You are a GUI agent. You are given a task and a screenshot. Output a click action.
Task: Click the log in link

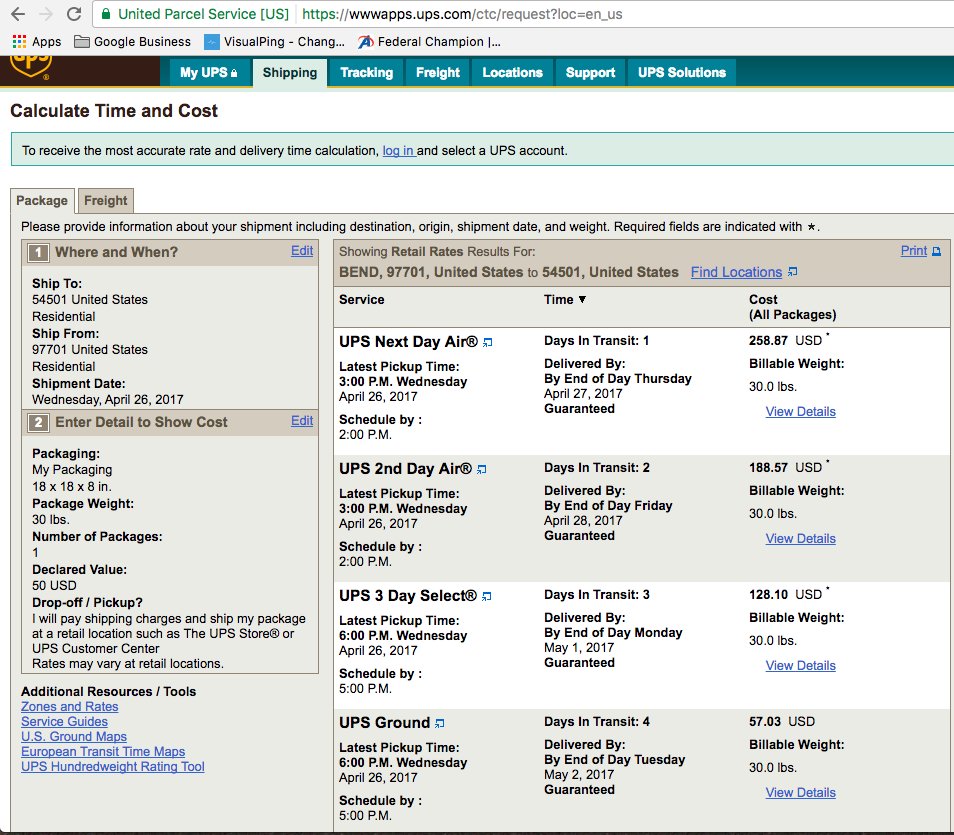398,150
